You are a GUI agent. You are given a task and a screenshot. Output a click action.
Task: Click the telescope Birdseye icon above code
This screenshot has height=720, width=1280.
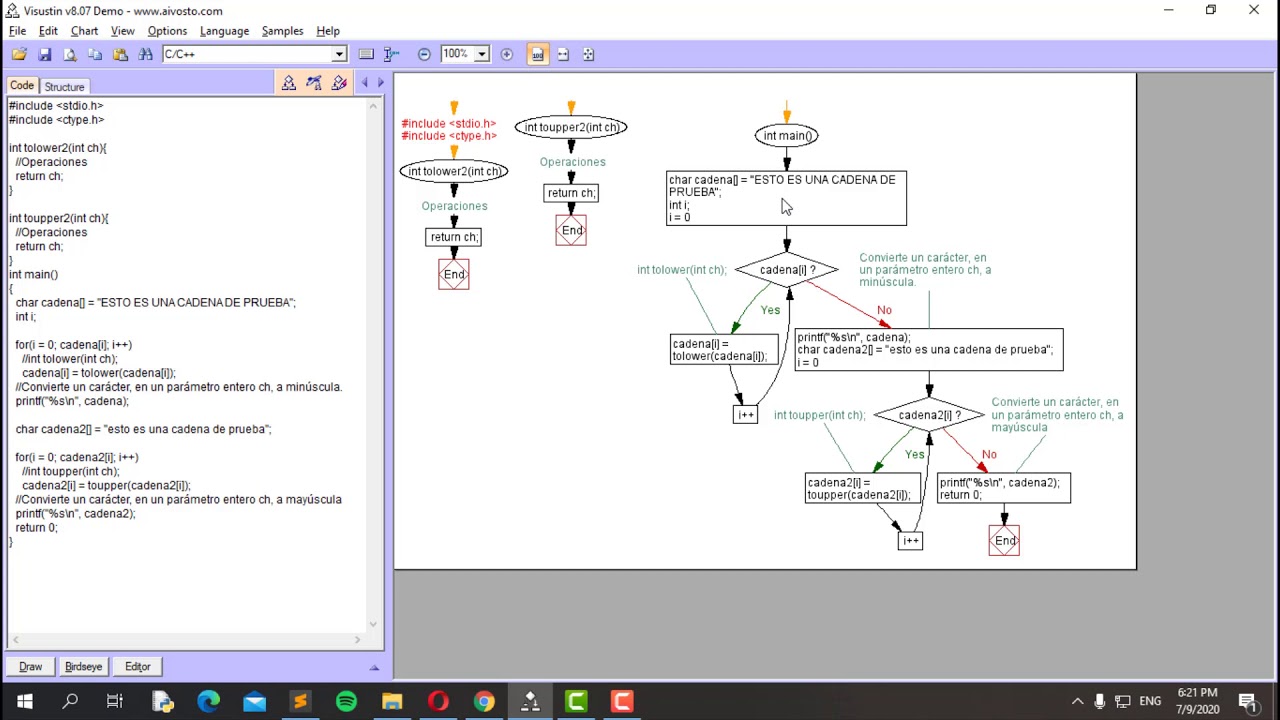tap(314, 83)
